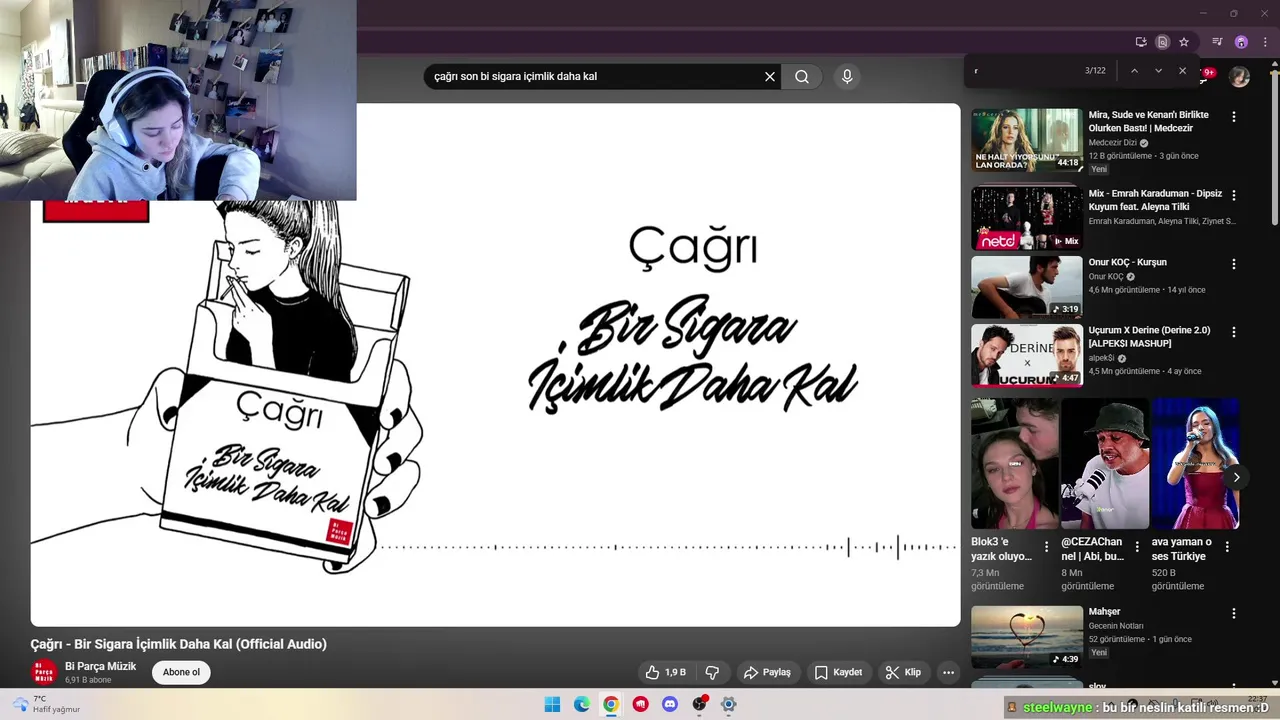The width and height of the screenshot is (1280, 720).
Task: Open options menu for the Mahşer video
Action: (1233, 613)
